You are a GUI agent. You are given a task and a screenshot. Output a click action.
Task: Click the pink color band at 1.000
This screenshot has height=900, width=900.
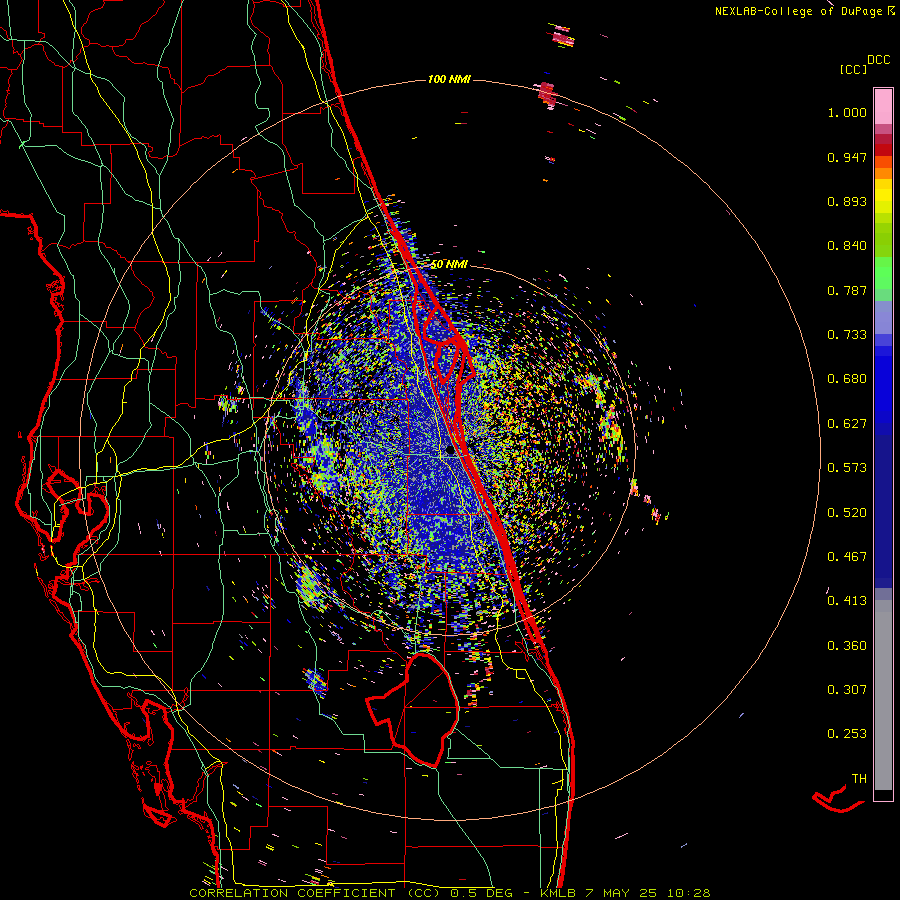tap(883, 107)
